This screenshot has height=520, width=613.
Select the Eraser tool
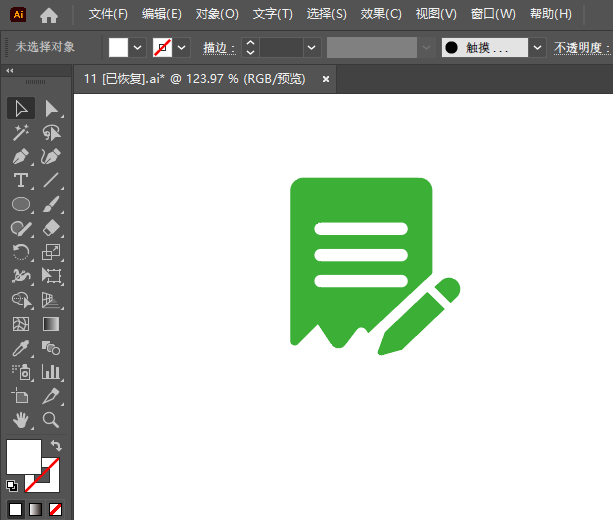(51, 228)
